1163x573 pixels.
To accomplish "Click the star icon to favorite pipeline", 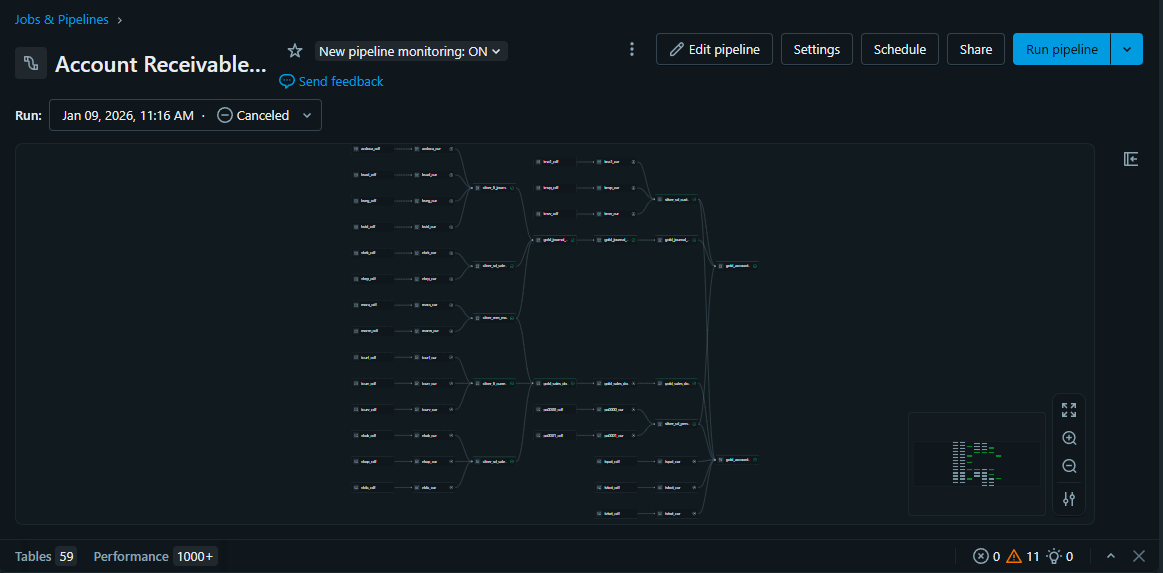I will 295,51.
